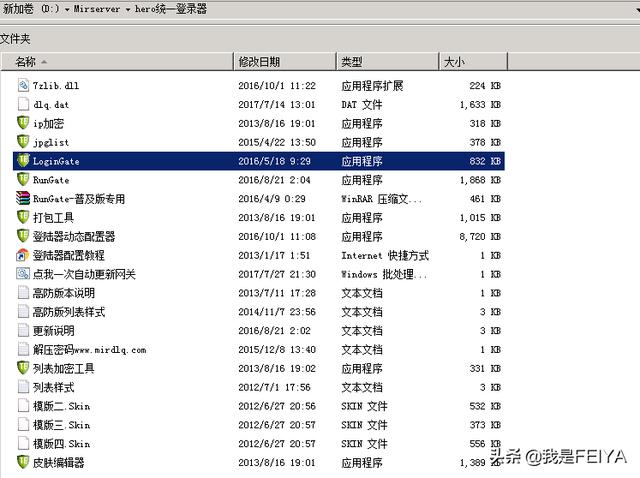Click the 1,633 KB size cell
Screen dimensions: 640x478
click(x=480, y=104)
